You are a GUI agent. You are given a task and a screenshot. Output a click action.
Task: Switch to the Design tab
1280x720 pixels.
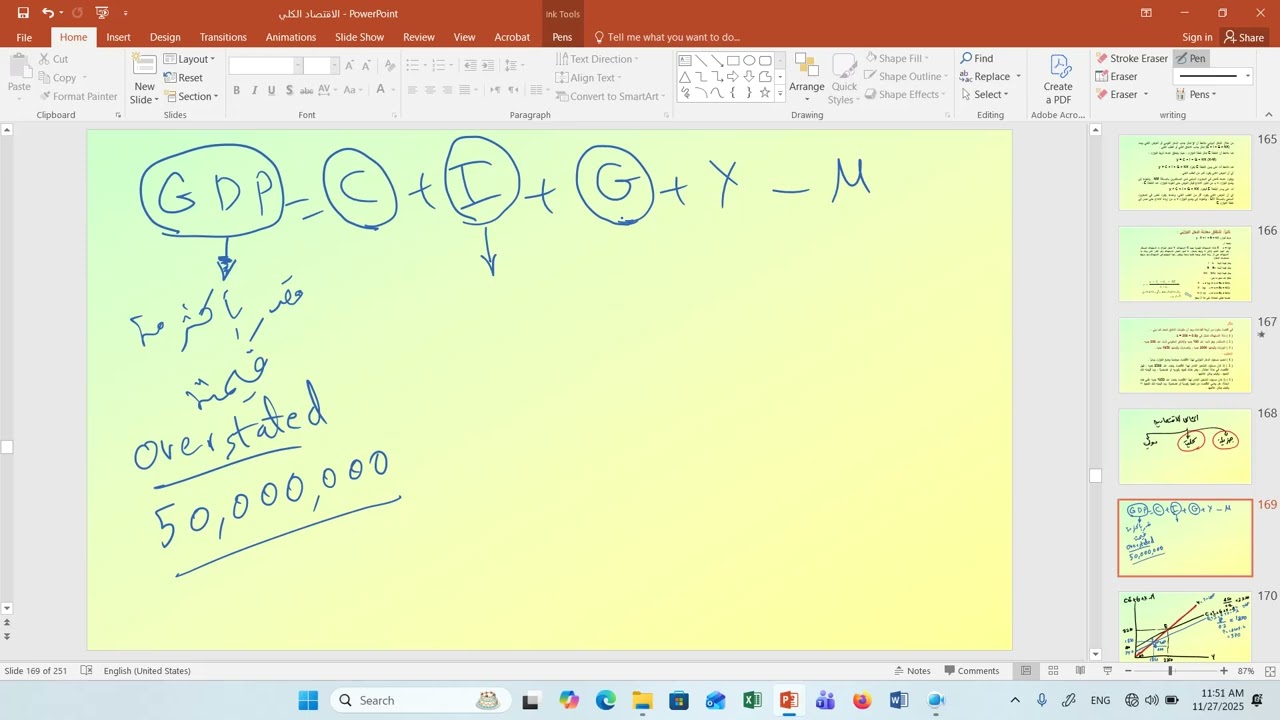pyautogui.click(x=165, y=37)
